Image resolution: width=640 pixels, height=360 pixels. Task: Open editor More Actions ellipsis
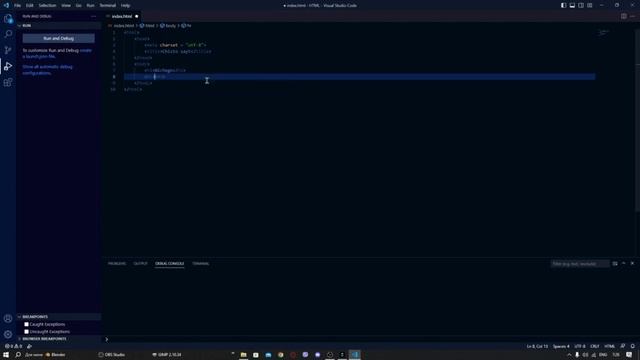[x=632, y=16]
